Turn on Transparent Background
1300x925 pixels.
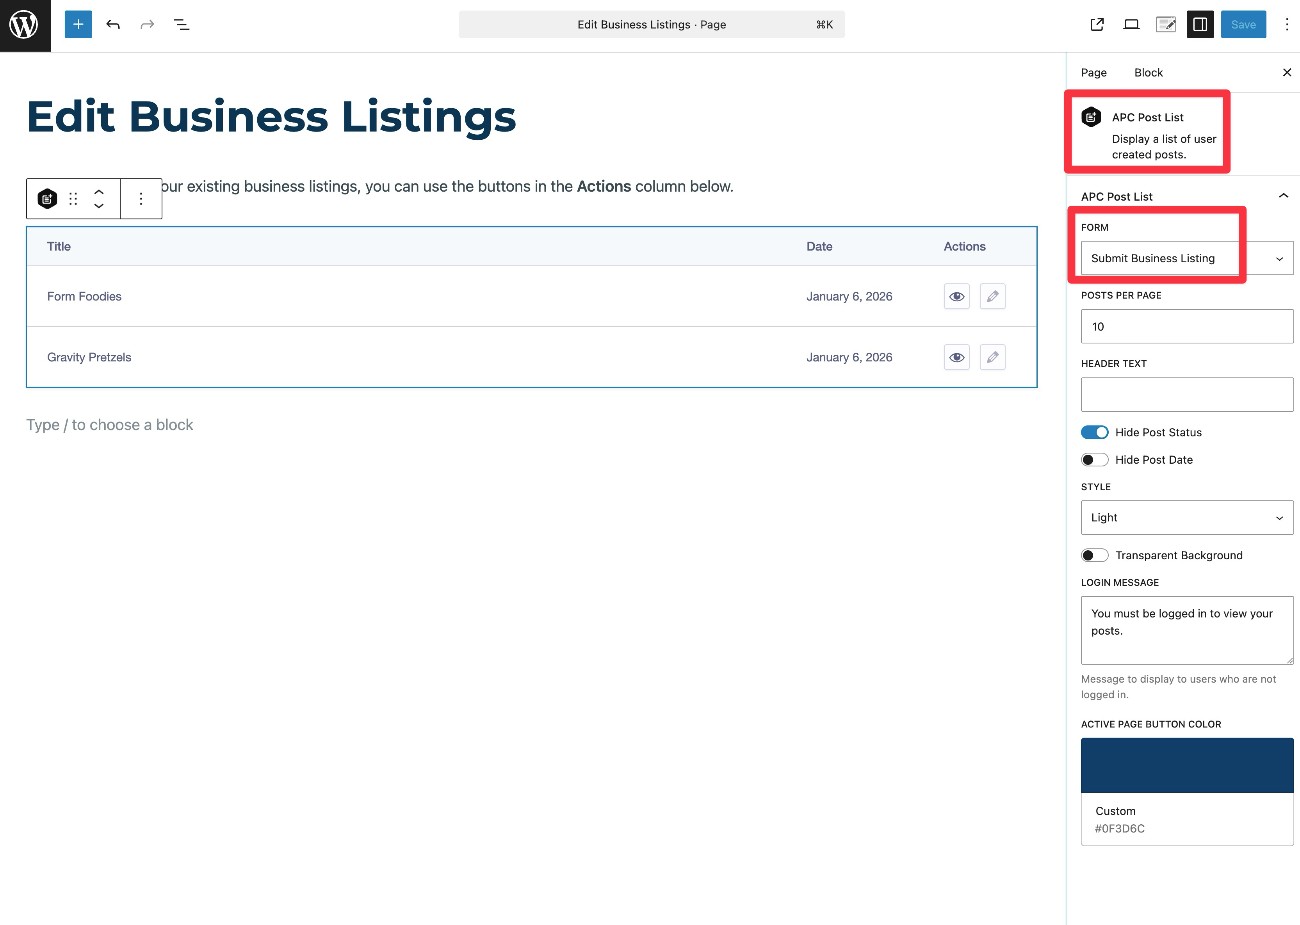[x=1094, y=555]
